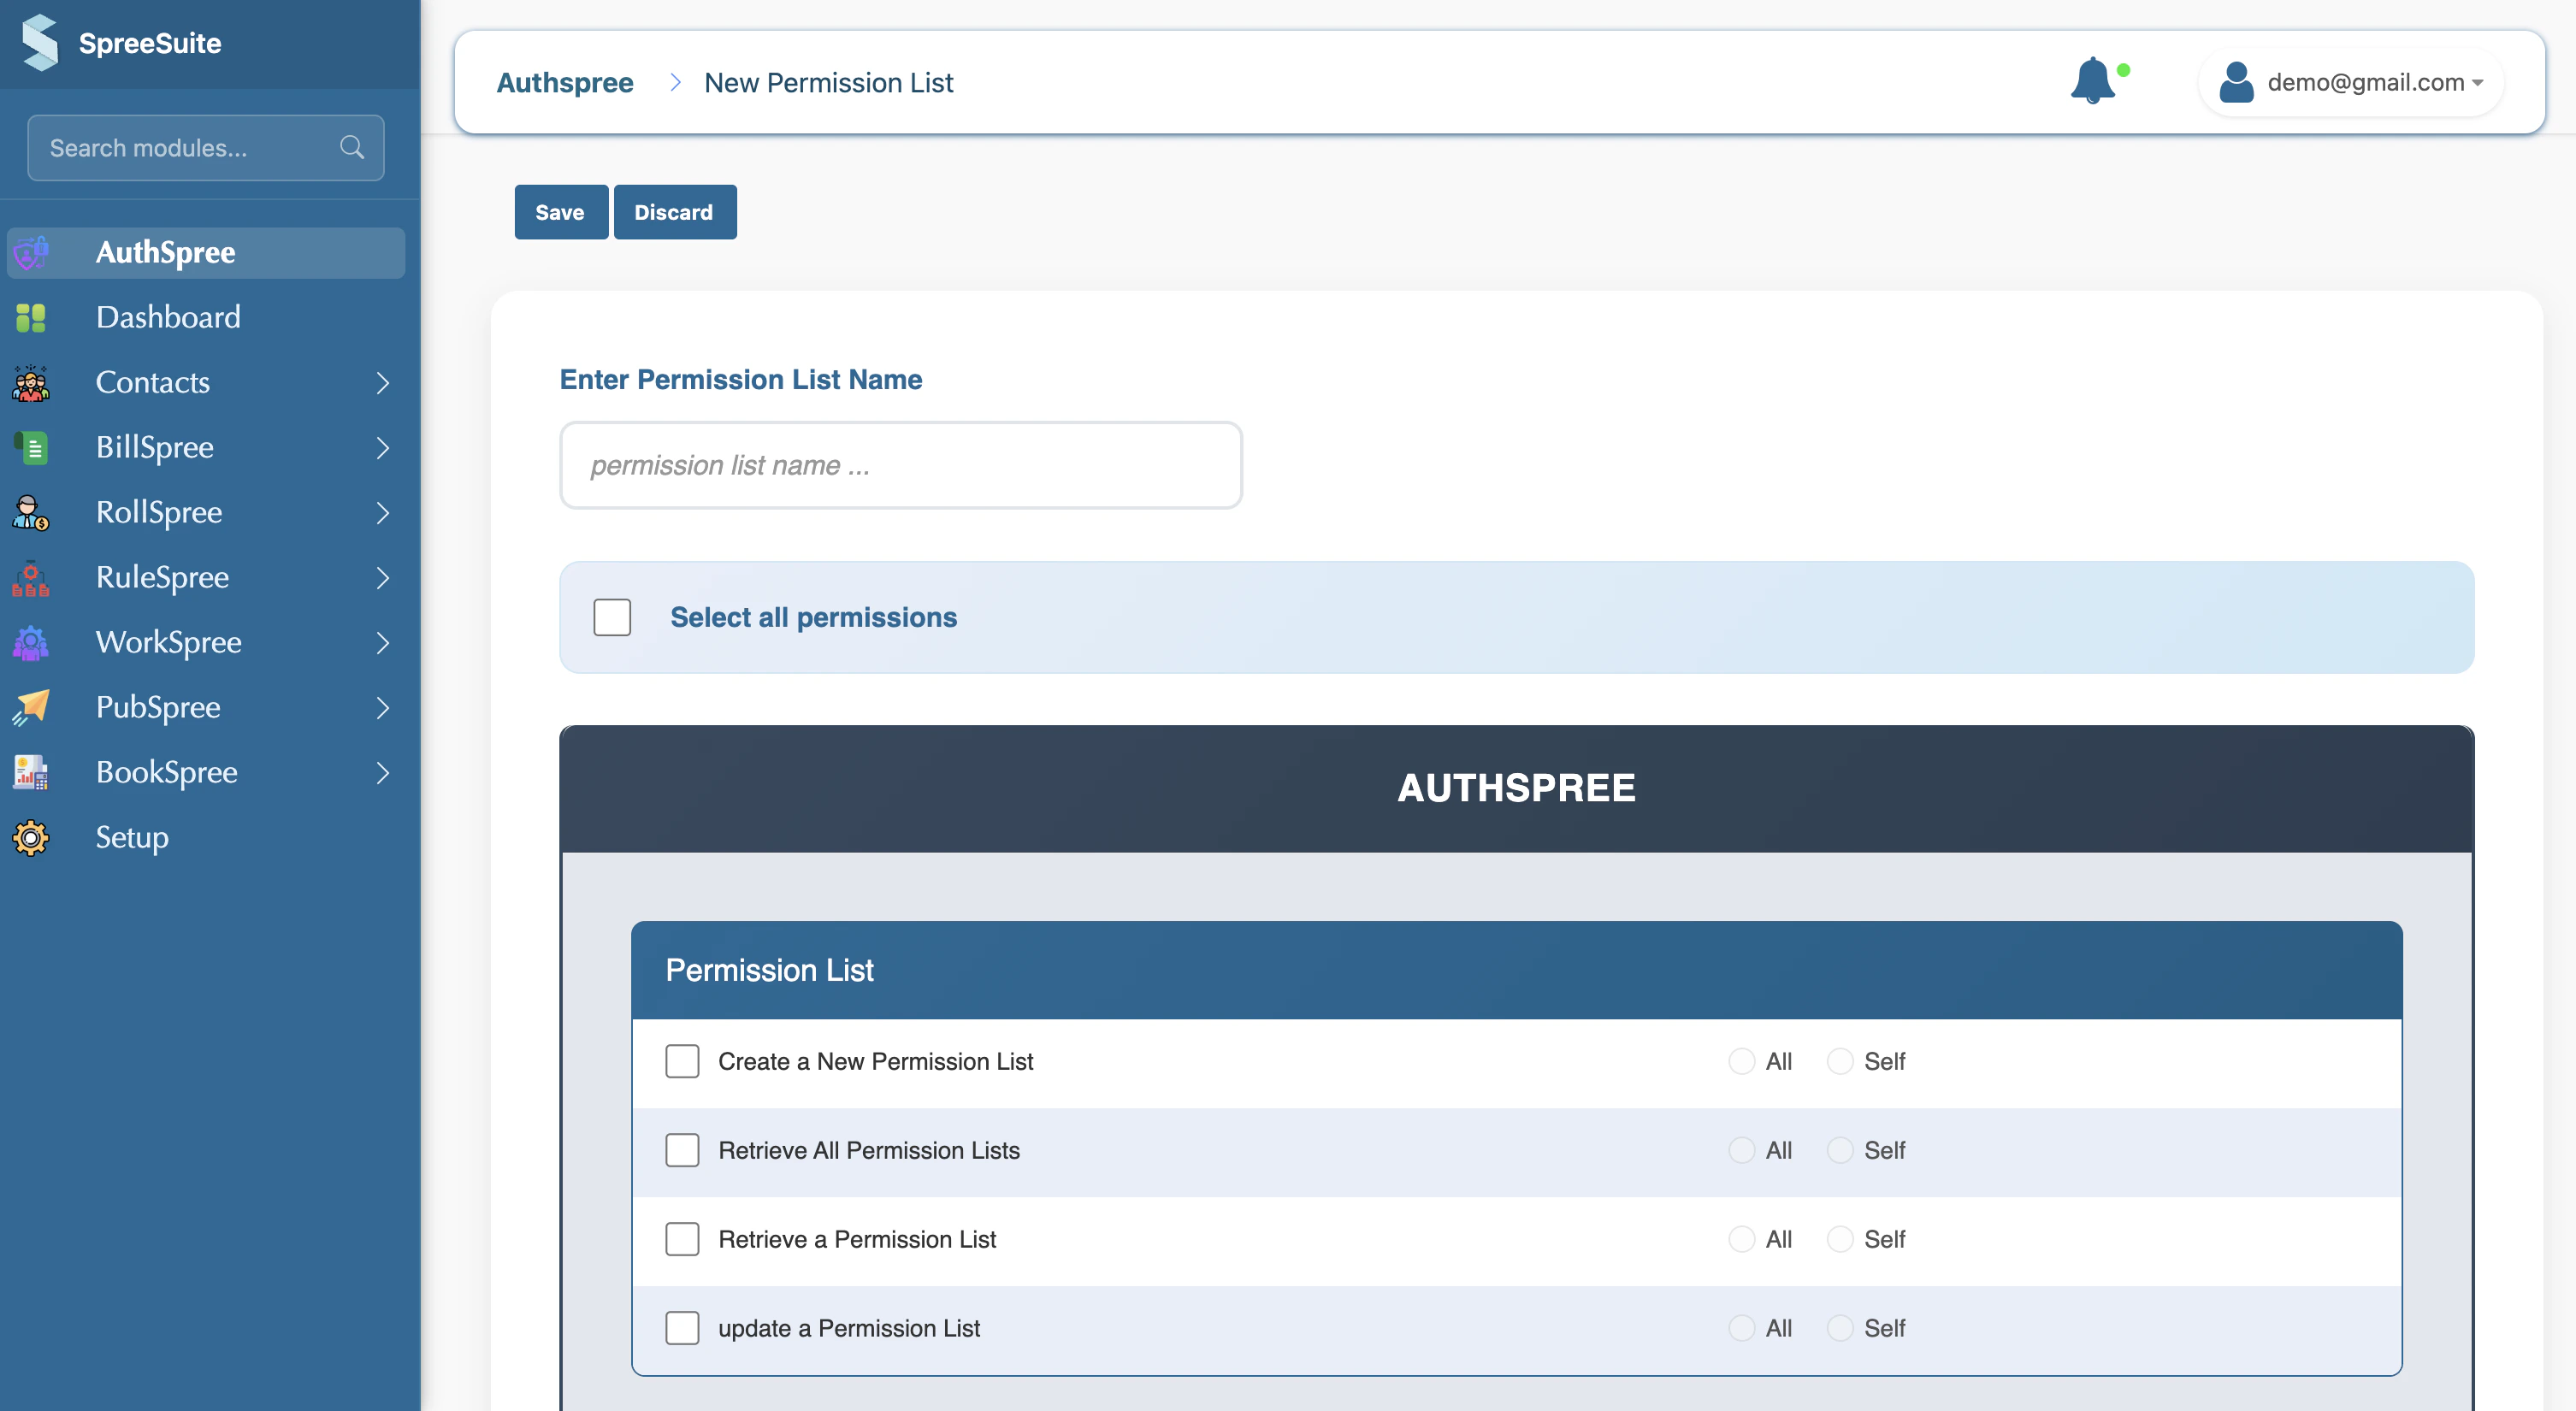Open the Setup sidebar item
This screenshot has height=1411, width=2576.
click(x=206, y=837)
